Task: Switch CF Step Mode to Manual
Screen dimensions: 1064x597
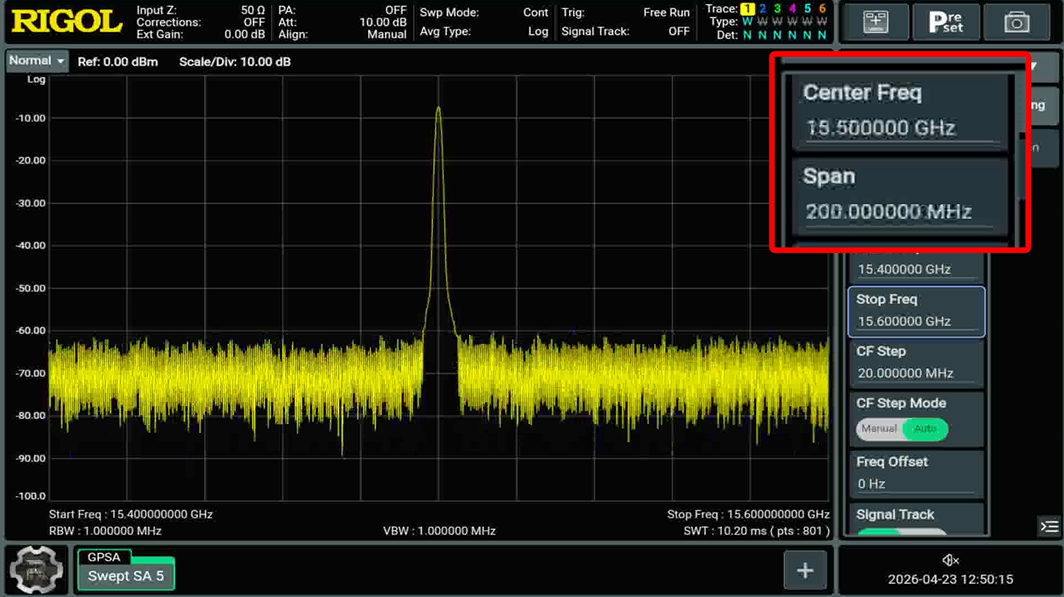Action: [879, 429]
